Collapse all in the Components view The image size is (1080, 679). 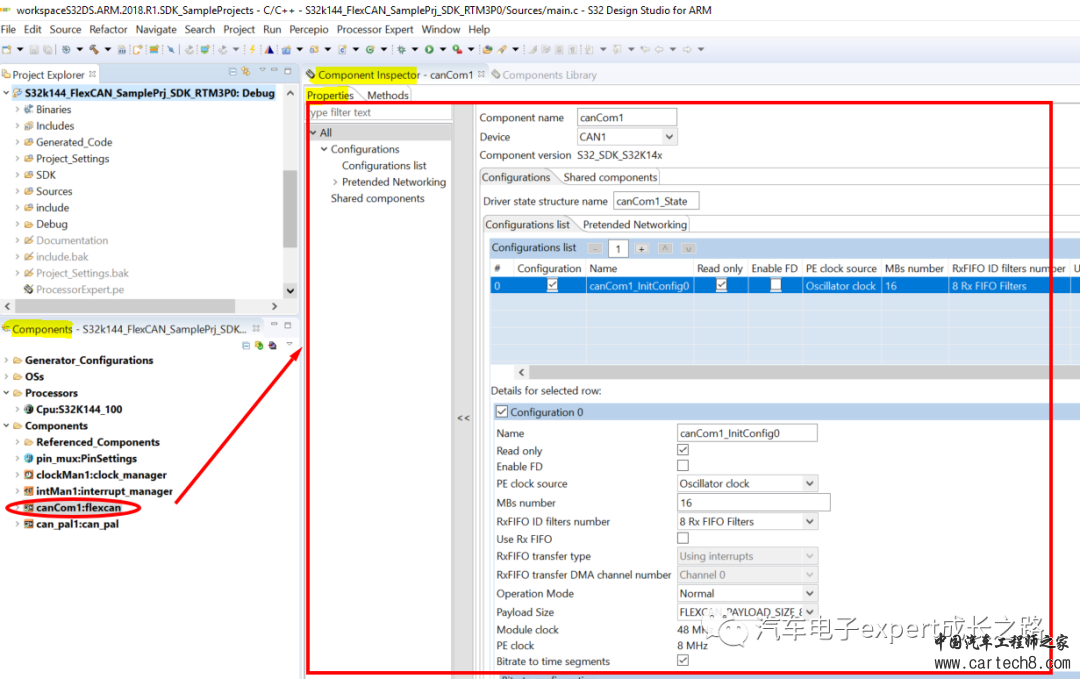(x=246, y=346)
